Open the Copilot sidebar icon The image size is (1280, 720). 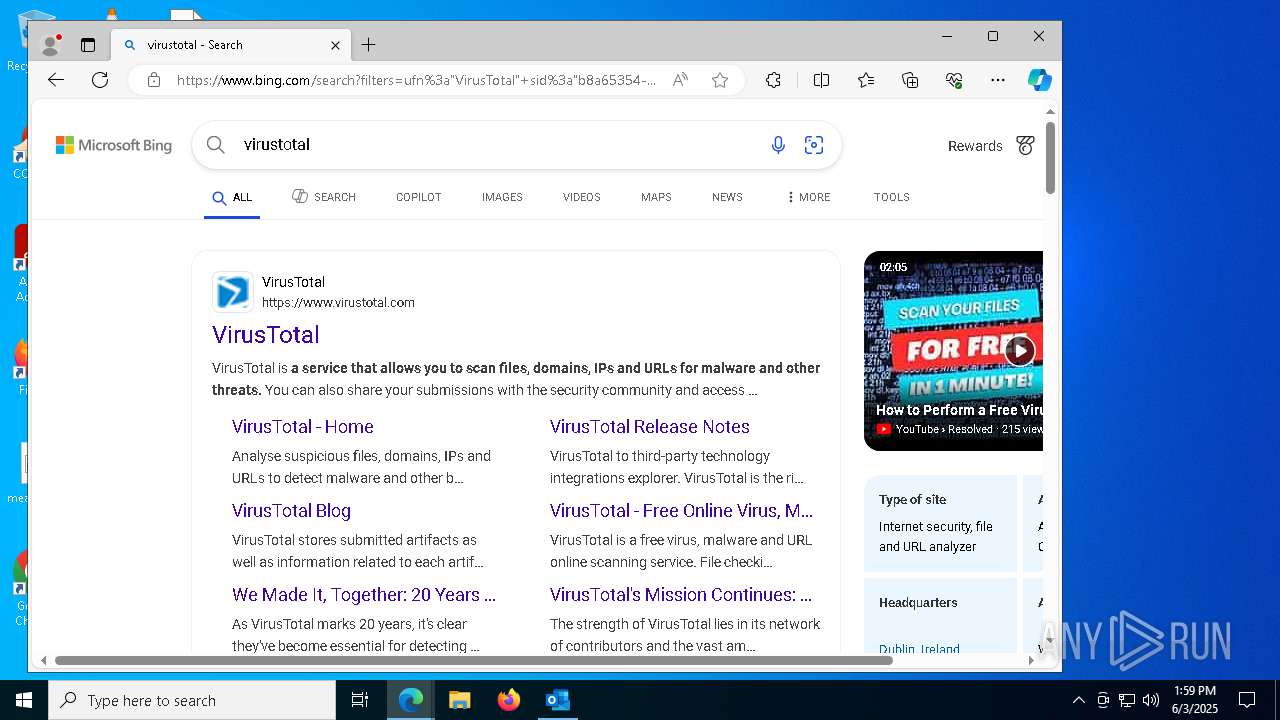click(x=1040, y=80)
